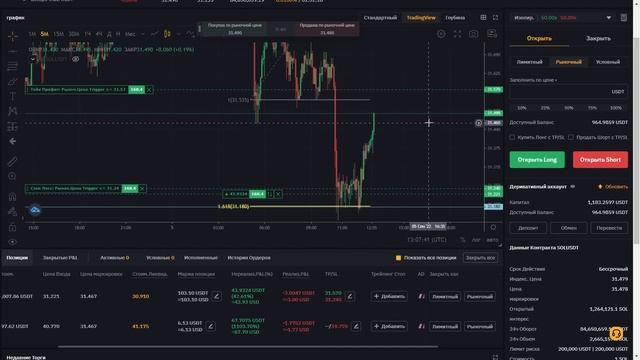640x360 pixels.
Task: Choose Рыночный order type
Action: (569, 62)
